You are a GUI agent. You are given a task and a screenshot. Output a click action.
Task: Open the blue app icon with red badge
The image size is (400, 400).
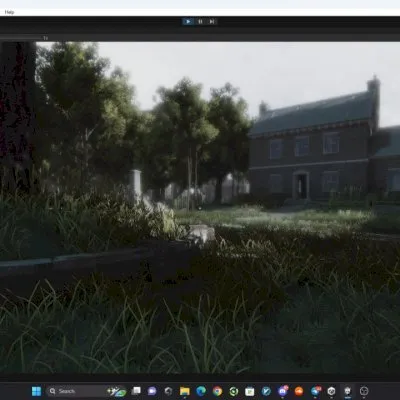click(315, 391)
